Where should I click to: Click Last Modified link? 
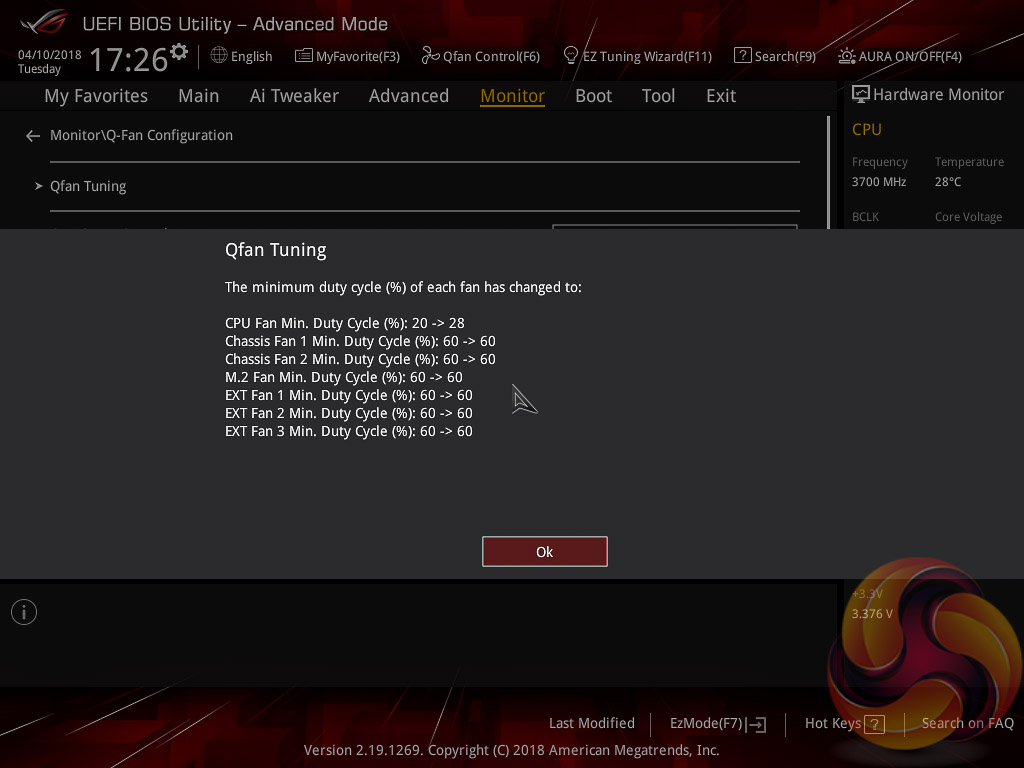click(592, 723)
